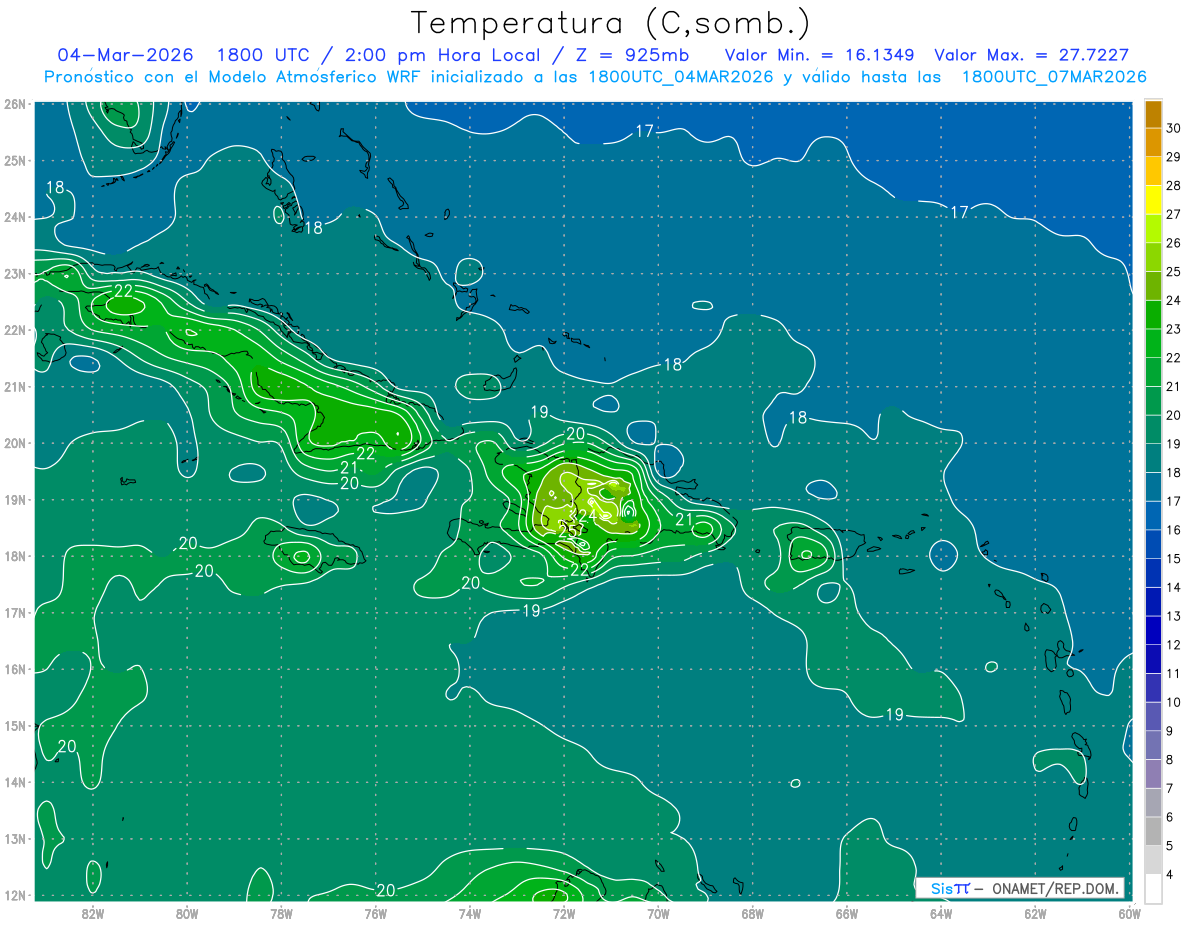The image size is (1200, 927).
Task: Click the "78W" longitude label
Action: pyautogui.click(x=281, y=913)
